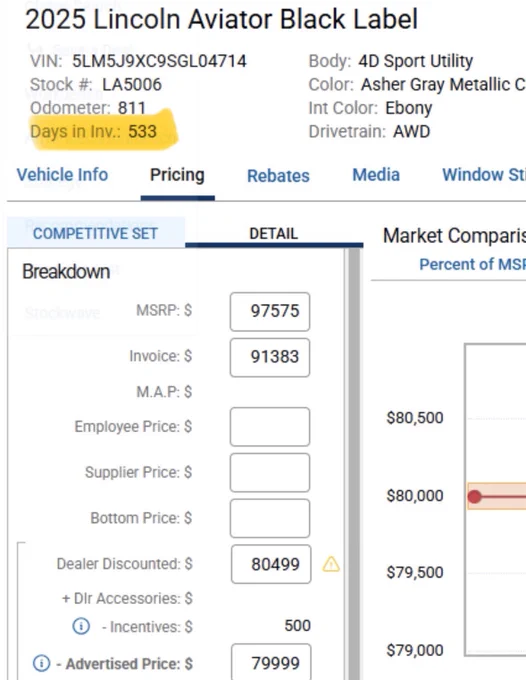This screenshot has width=526, height=680.
Task: Click the Advertised Price field showing 79999
Action: point(271,662)
